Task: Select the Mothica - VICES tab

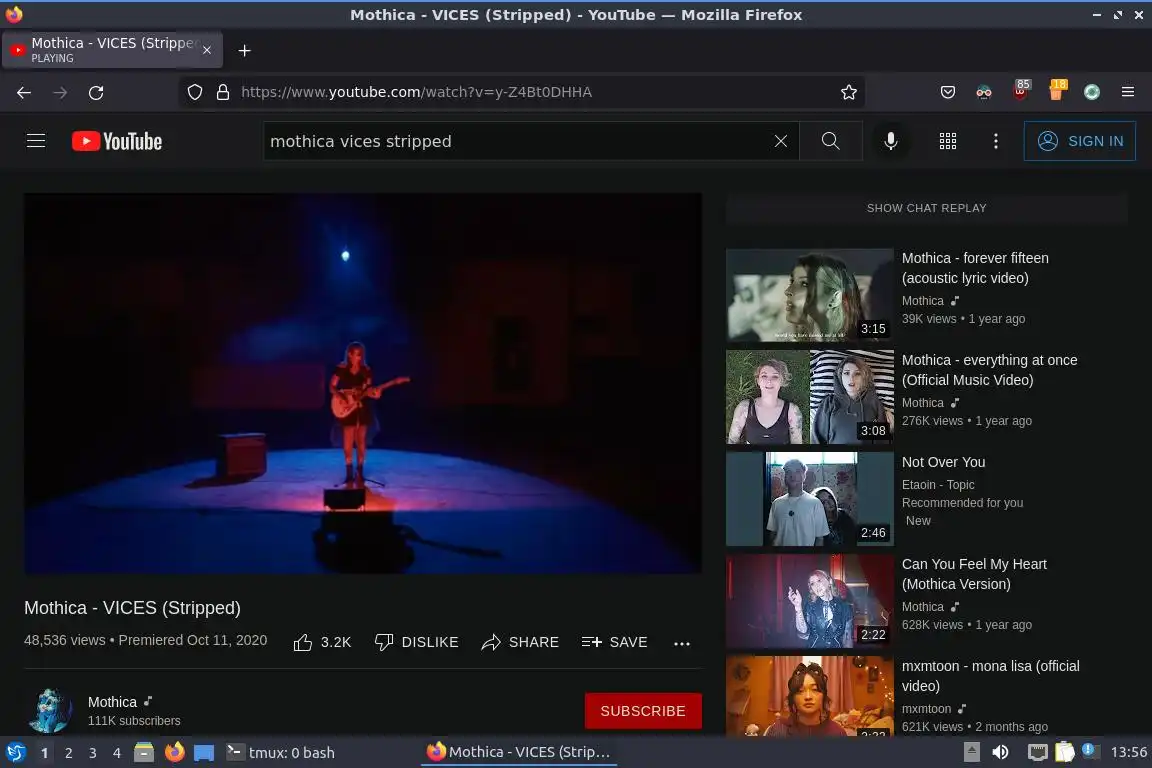Action: tap(110, 49)
